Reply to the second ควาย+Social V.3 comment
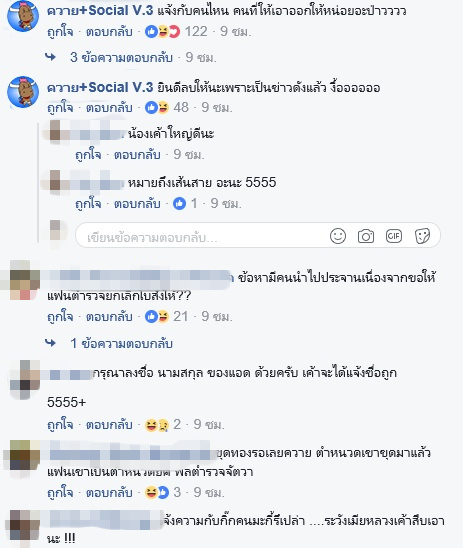 (109, 107)
